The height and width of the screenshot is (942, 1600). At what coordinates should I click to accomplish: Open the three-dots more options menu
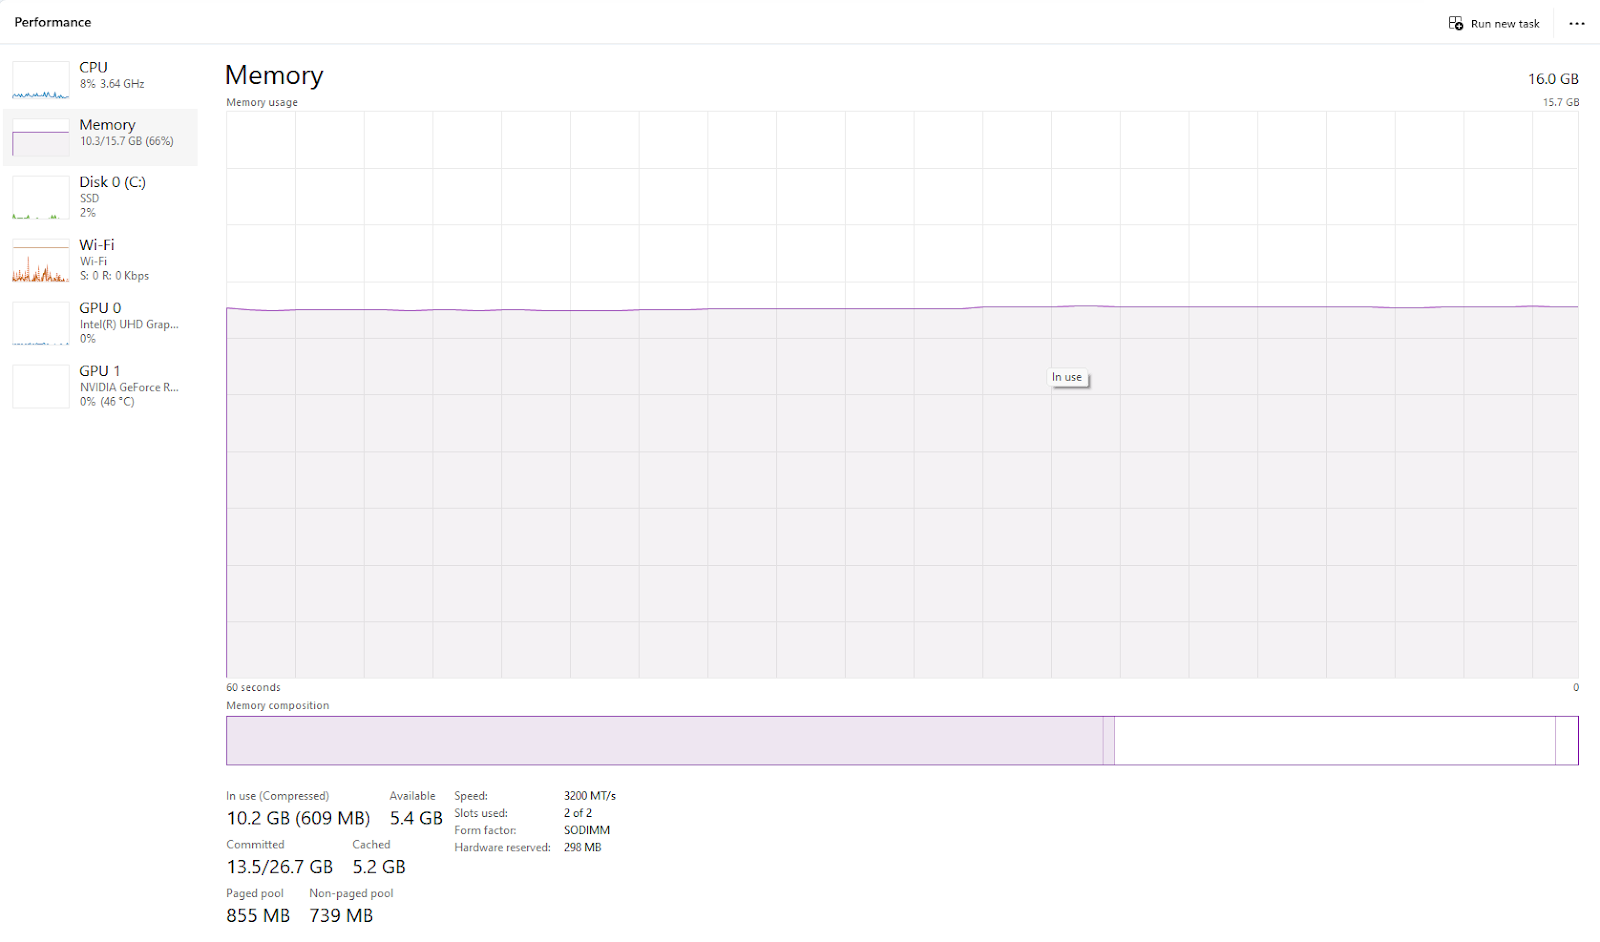(x=1577, y=24)
